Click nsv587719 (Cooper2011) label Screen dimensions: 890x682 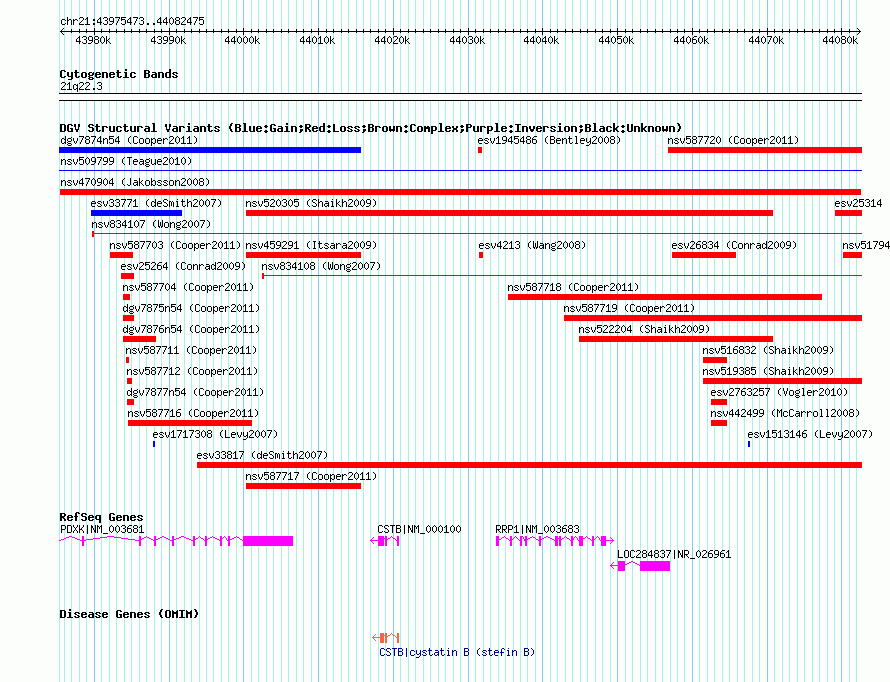coord(629,308)
